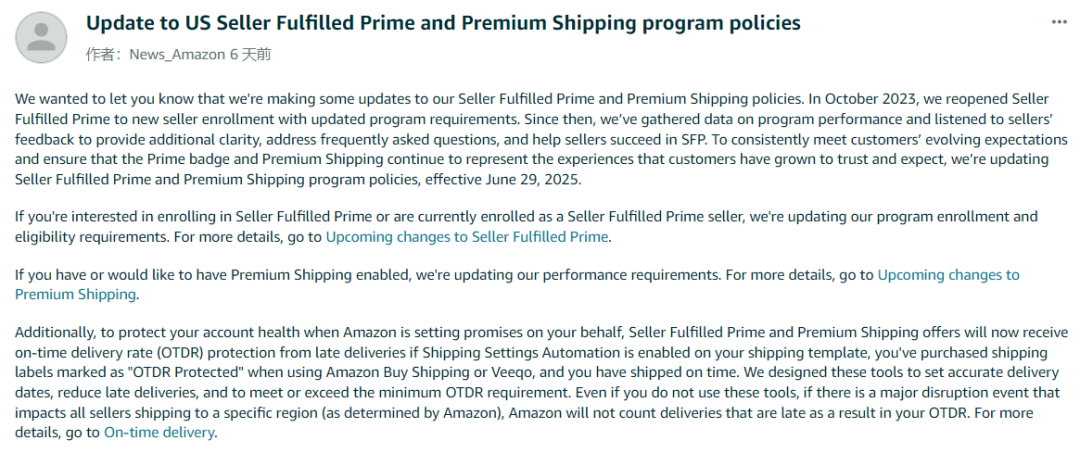Open the three-dot more options menu
Viewport: 1080px width, 453px height.
[x=1059, y=22]
